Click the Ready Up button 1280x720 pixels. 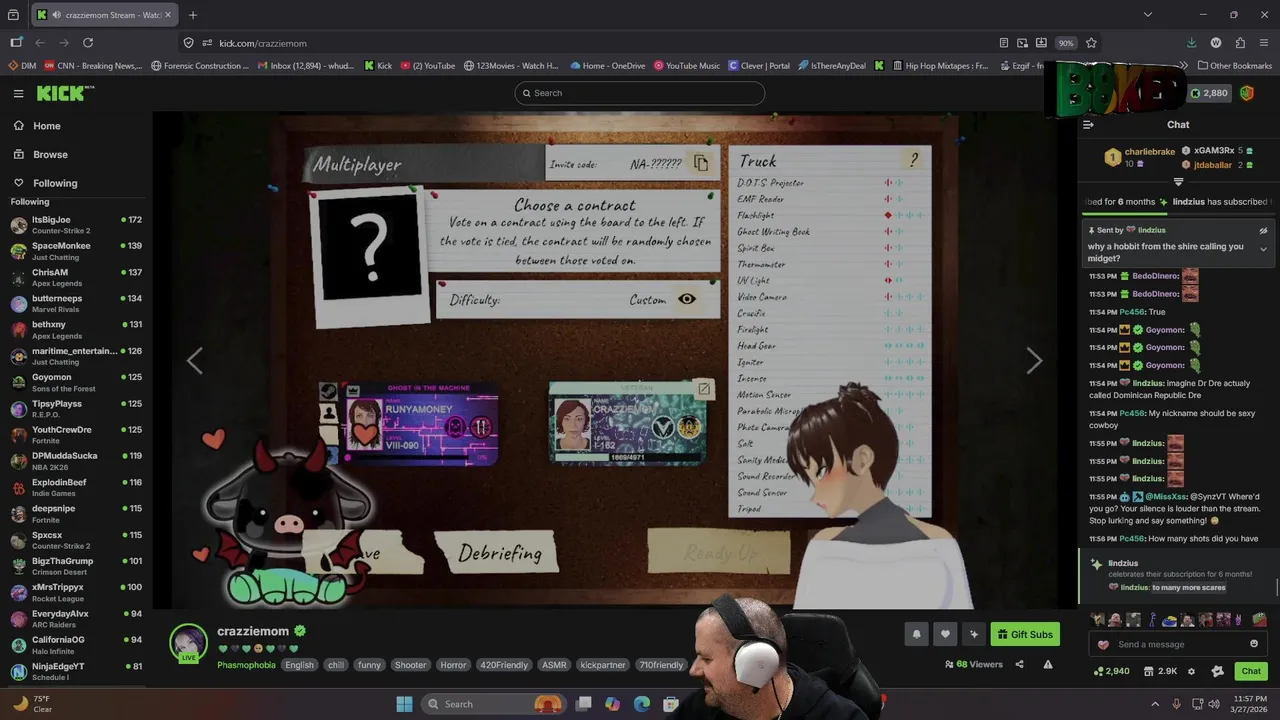721,552
